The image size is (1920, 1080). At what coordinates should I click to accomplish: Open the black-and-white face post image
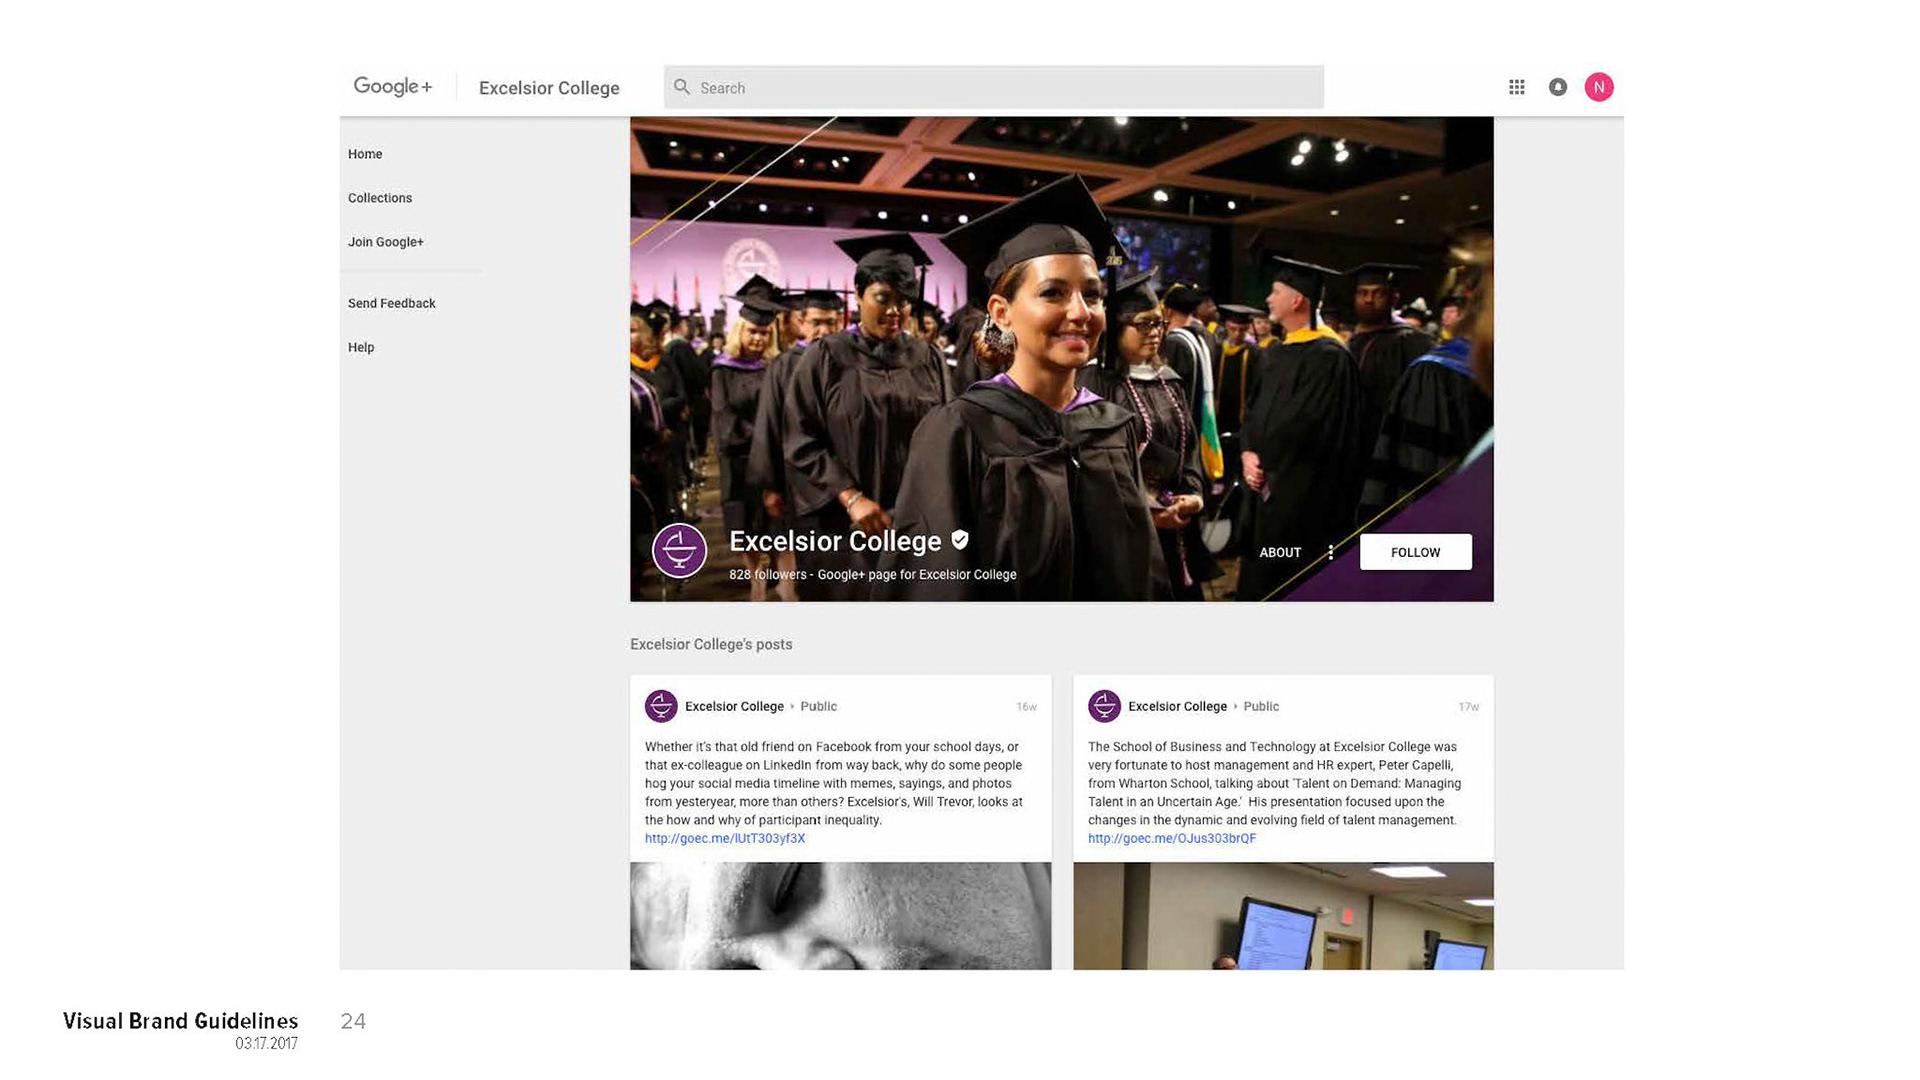[840, 915]
